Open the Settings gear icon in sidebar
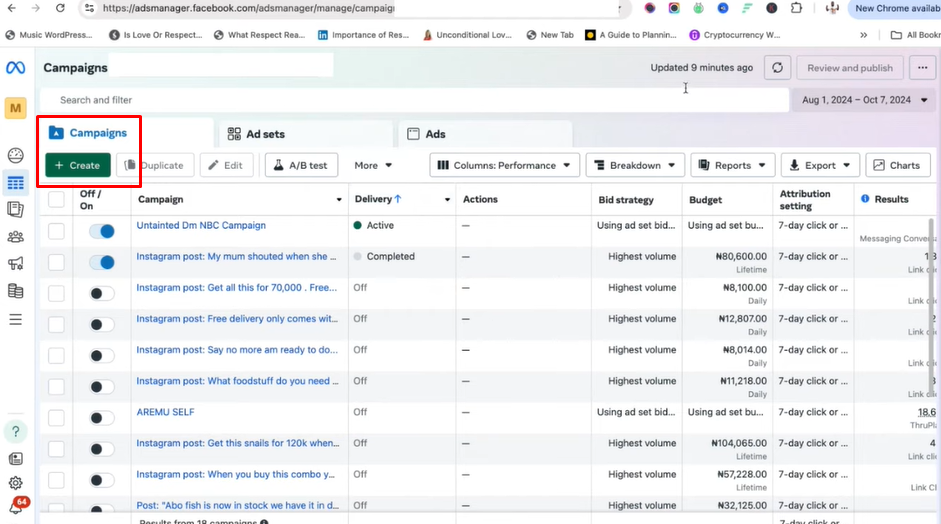The height and width of the screenshot is (524, 941). [15, 483]
